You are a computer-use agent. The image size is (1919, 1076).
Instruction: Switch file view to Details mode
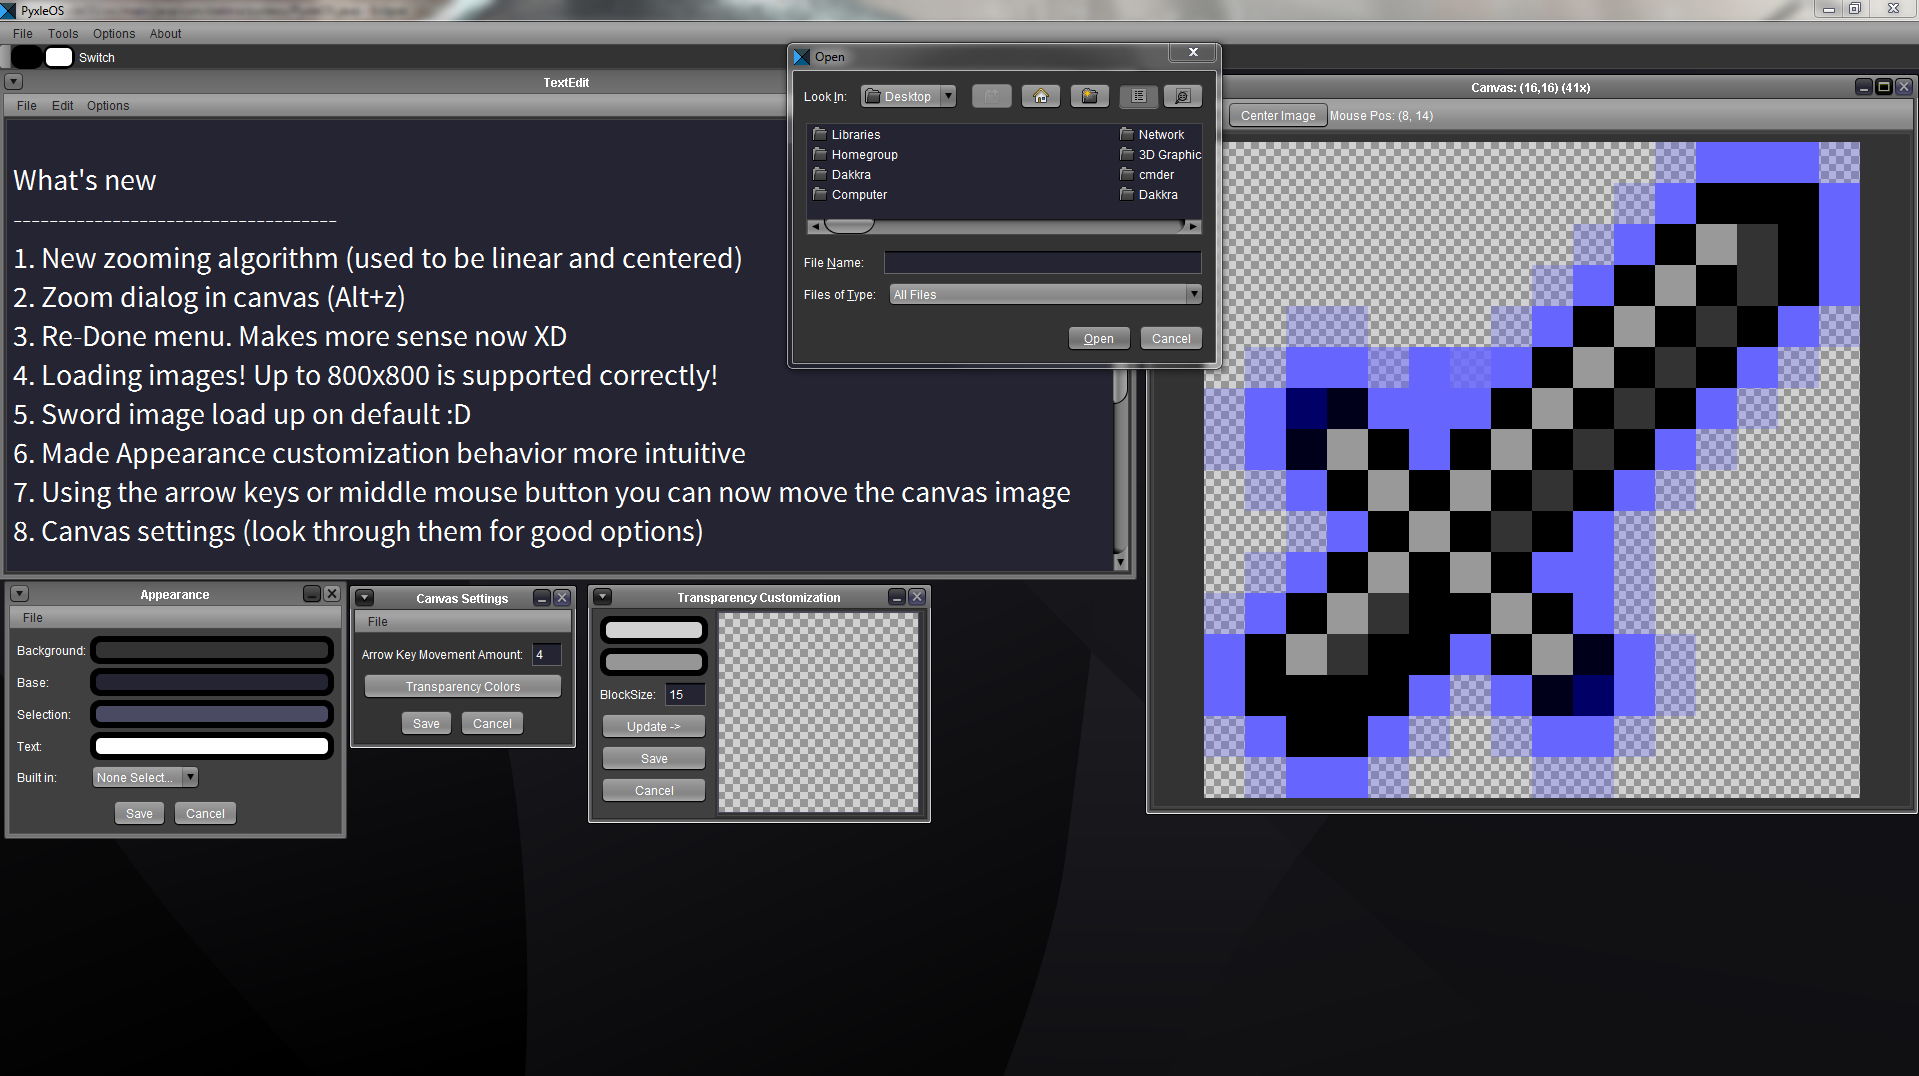tap(1182, 96)
